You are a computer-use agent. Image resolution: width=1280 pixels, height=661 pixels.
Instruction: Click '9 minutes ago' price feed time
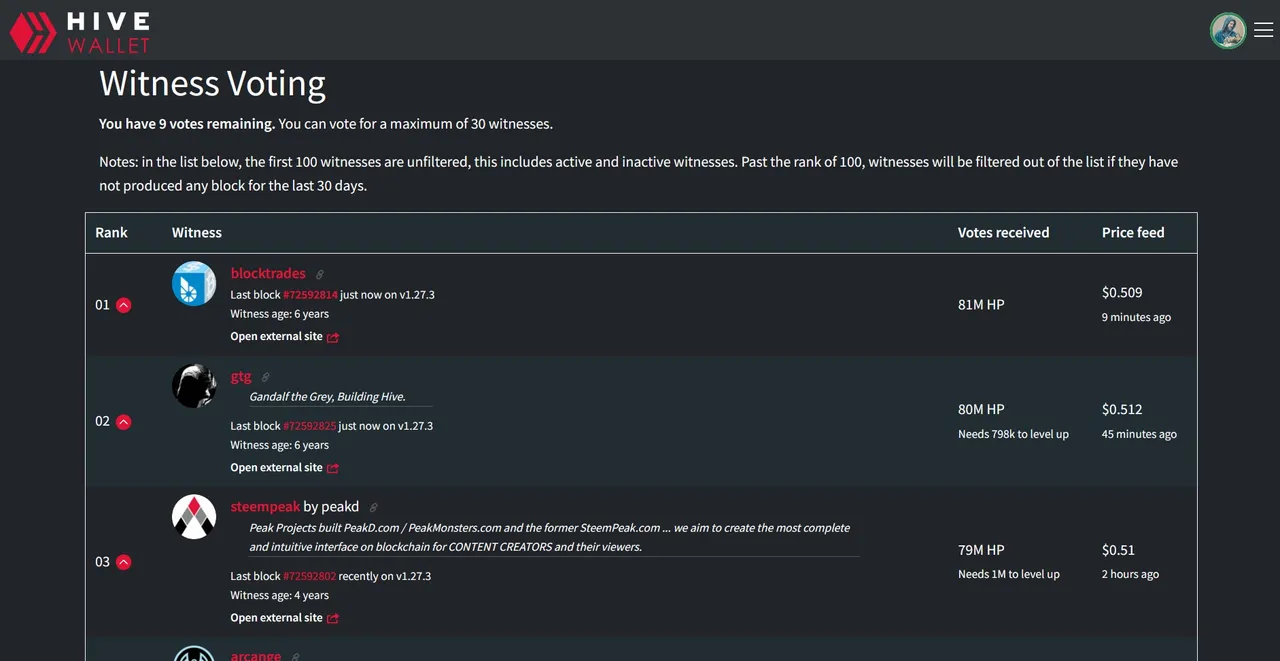click(1136, 317)
